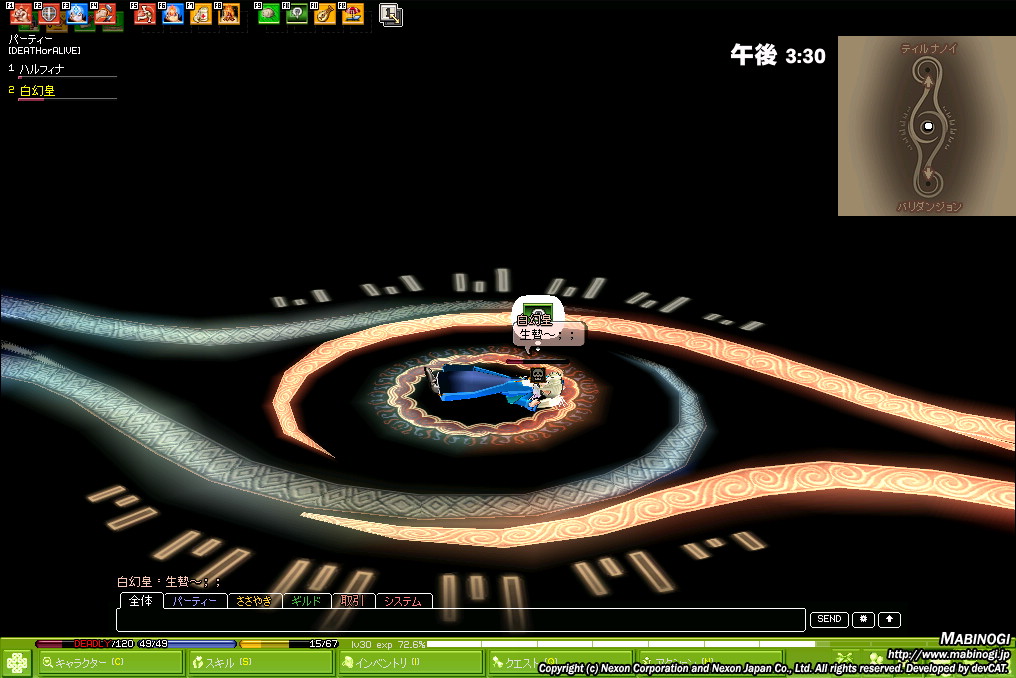This screenshot has height=678, width=1016.
Task: Switch to the ささやき chat tab
Action: pyautogui.click(x=255, y=602)
